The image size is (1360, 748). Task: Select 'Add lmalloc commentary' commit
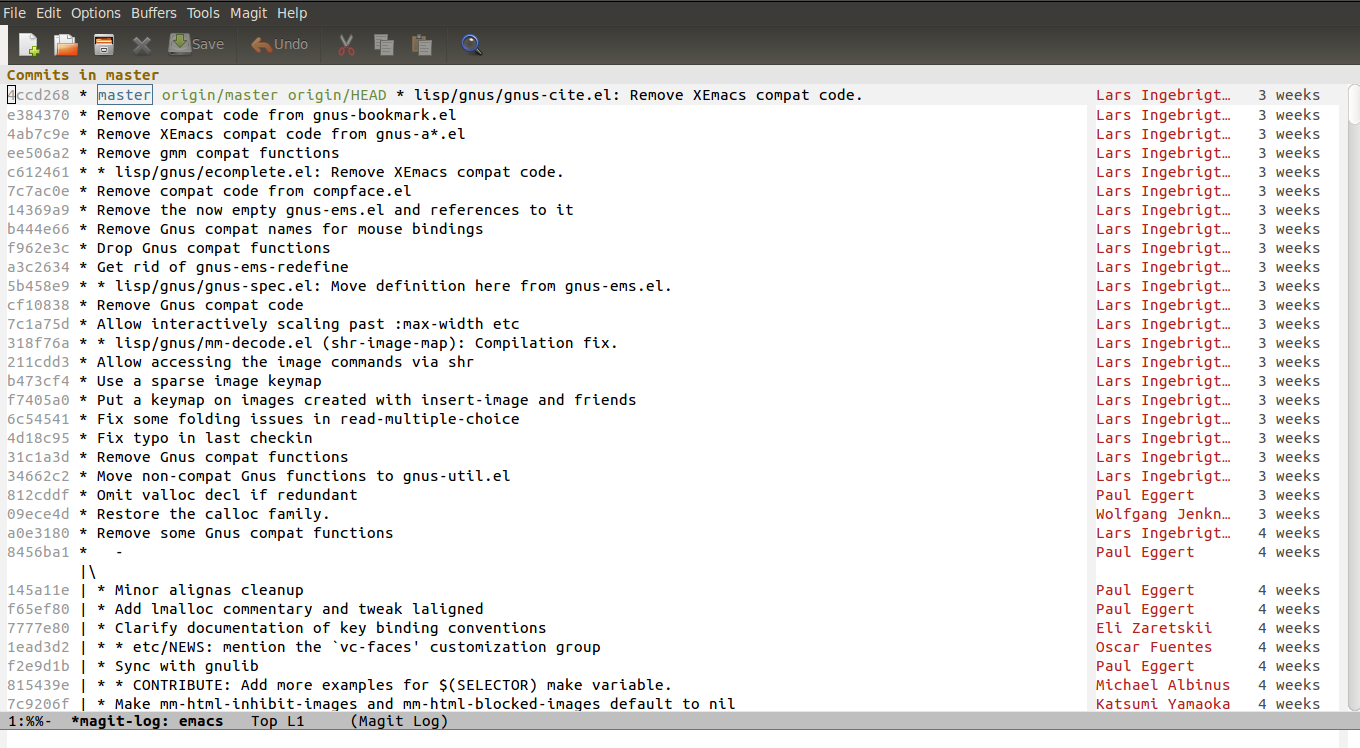[299, 609]
